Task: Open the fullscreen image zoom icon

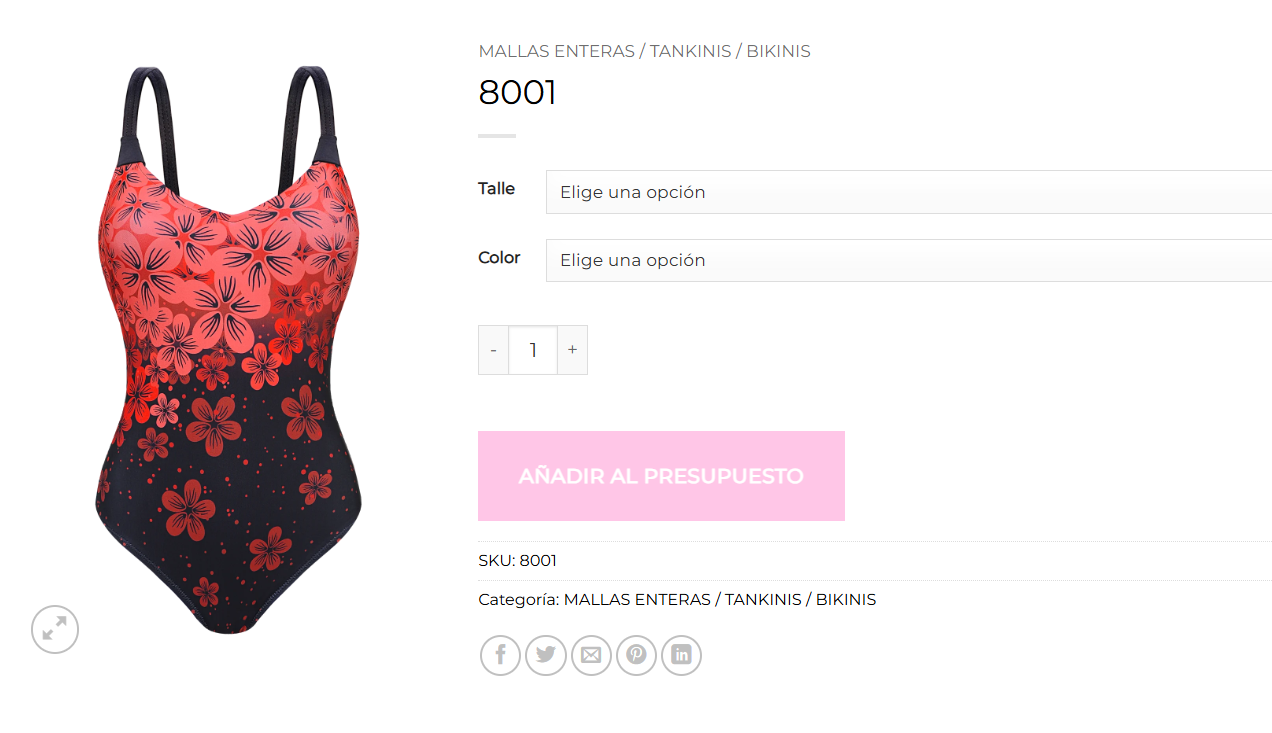Action: pos(55,630)
